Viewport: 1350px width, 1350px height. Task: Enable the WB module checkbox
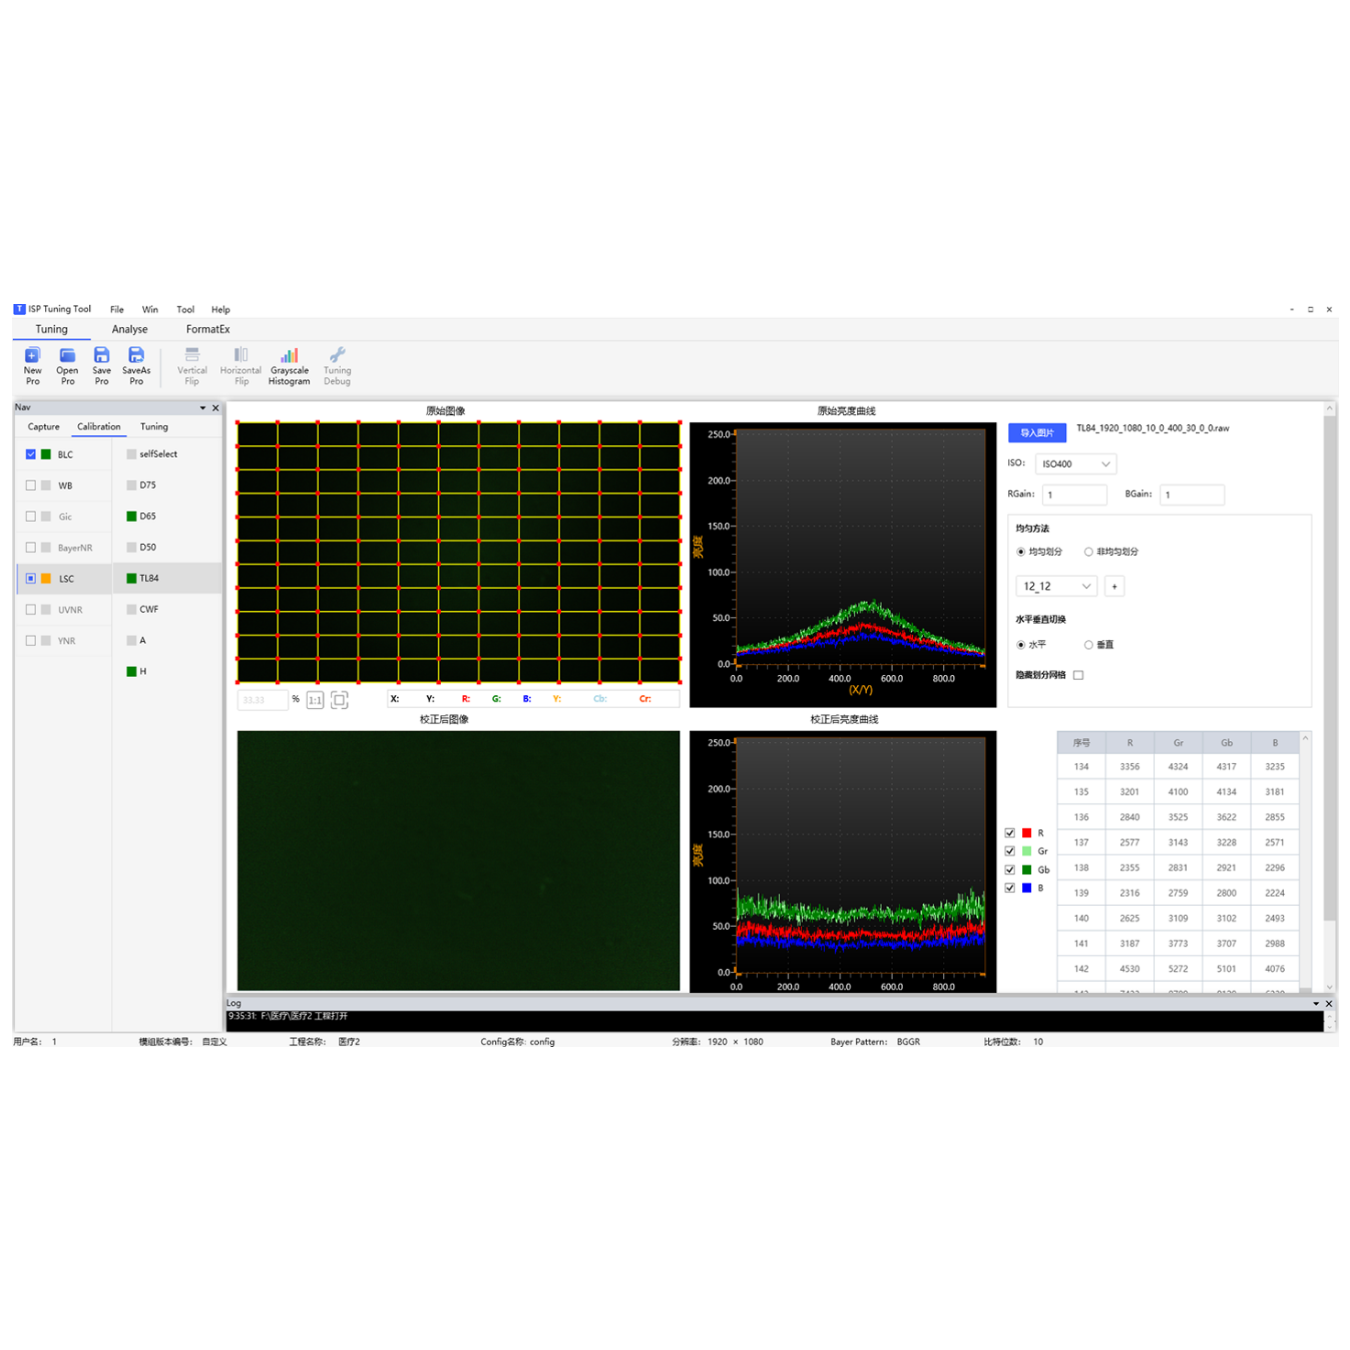[x=31, y=485]
